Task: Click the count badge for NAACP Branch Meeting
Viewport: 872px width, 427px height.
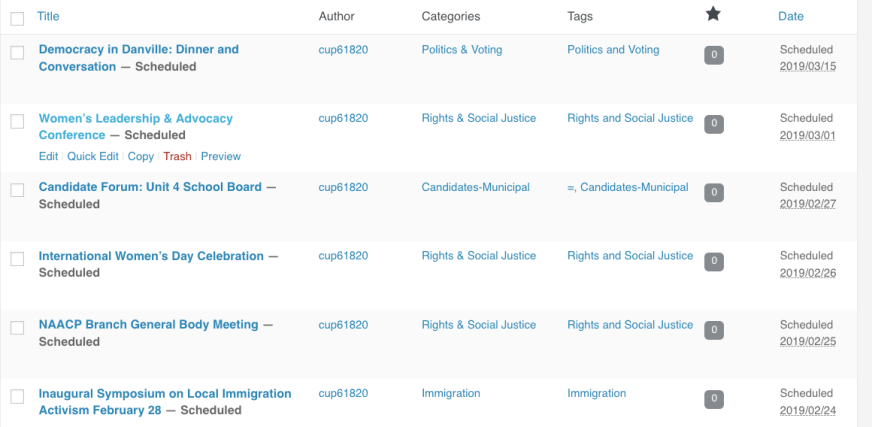Action: pyautogui.click(x=713, y=331)
